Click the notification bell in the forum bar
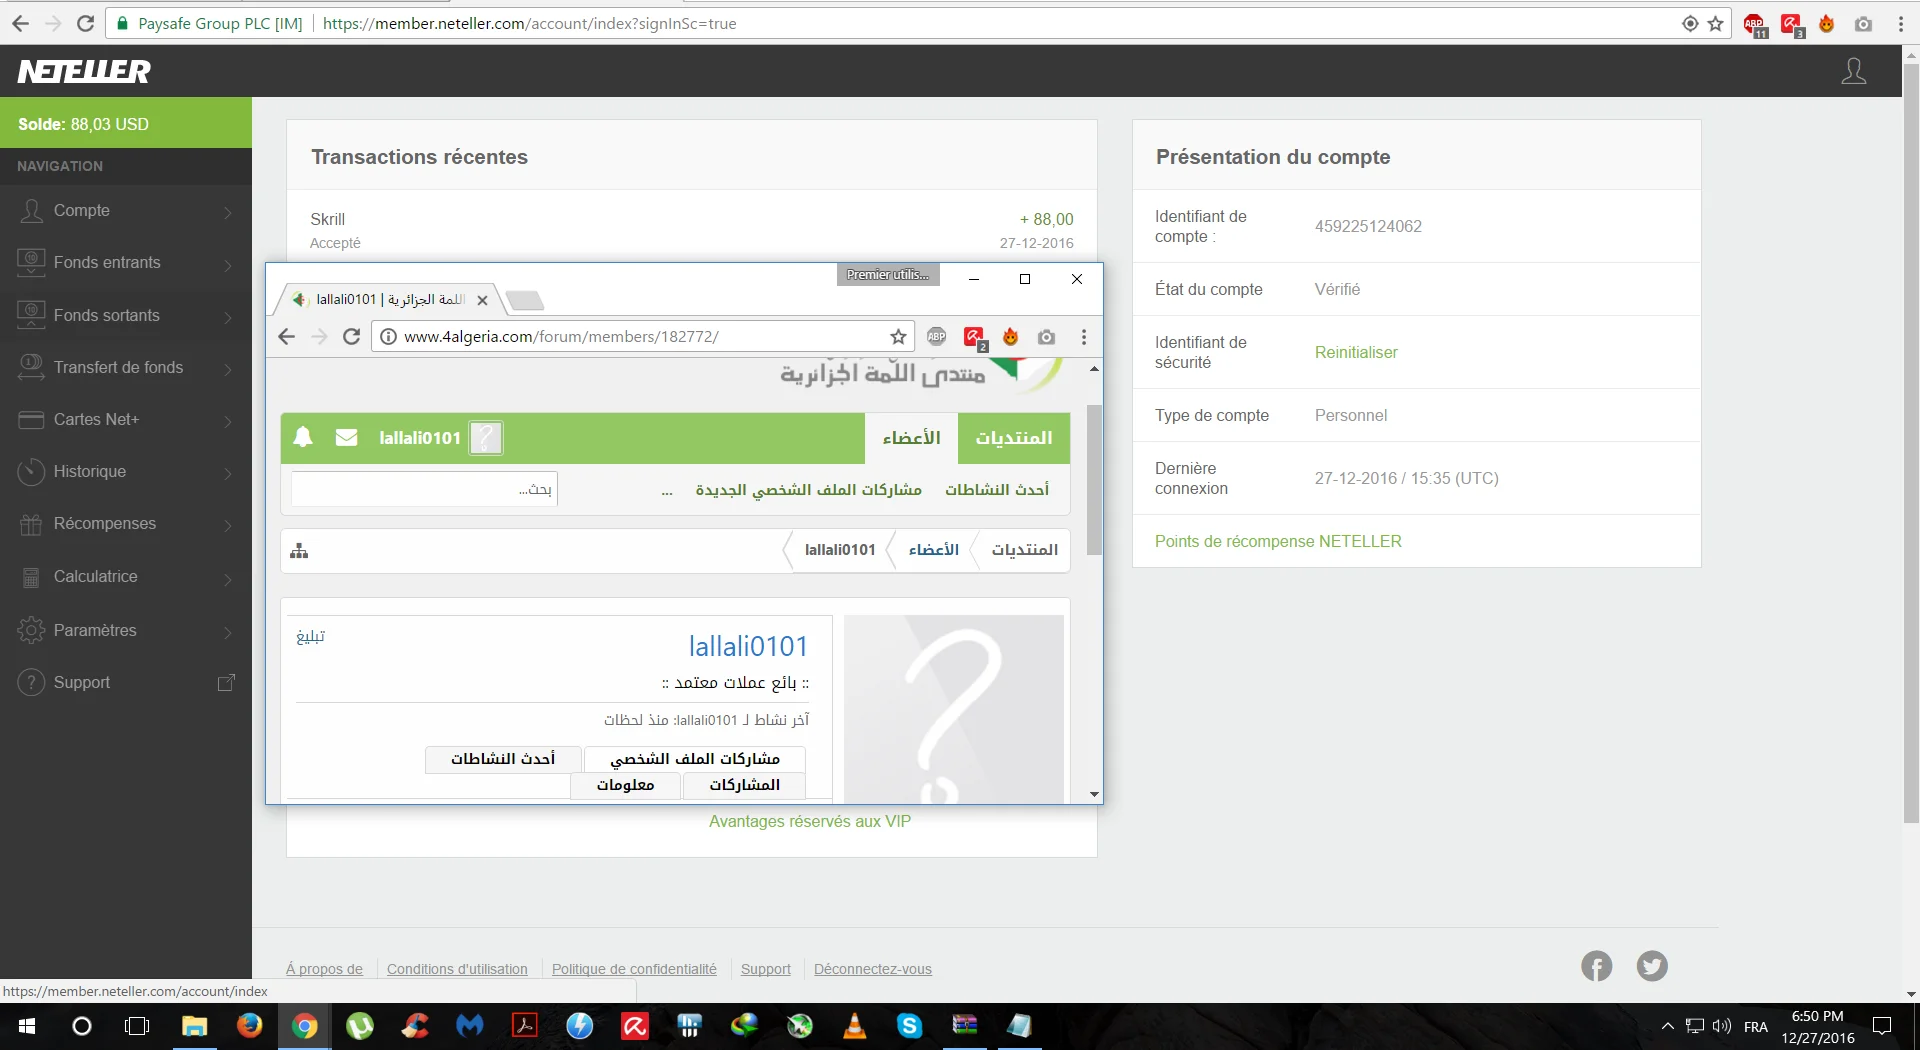The width and height of the screenshot is (1920, 1050). 303,437
